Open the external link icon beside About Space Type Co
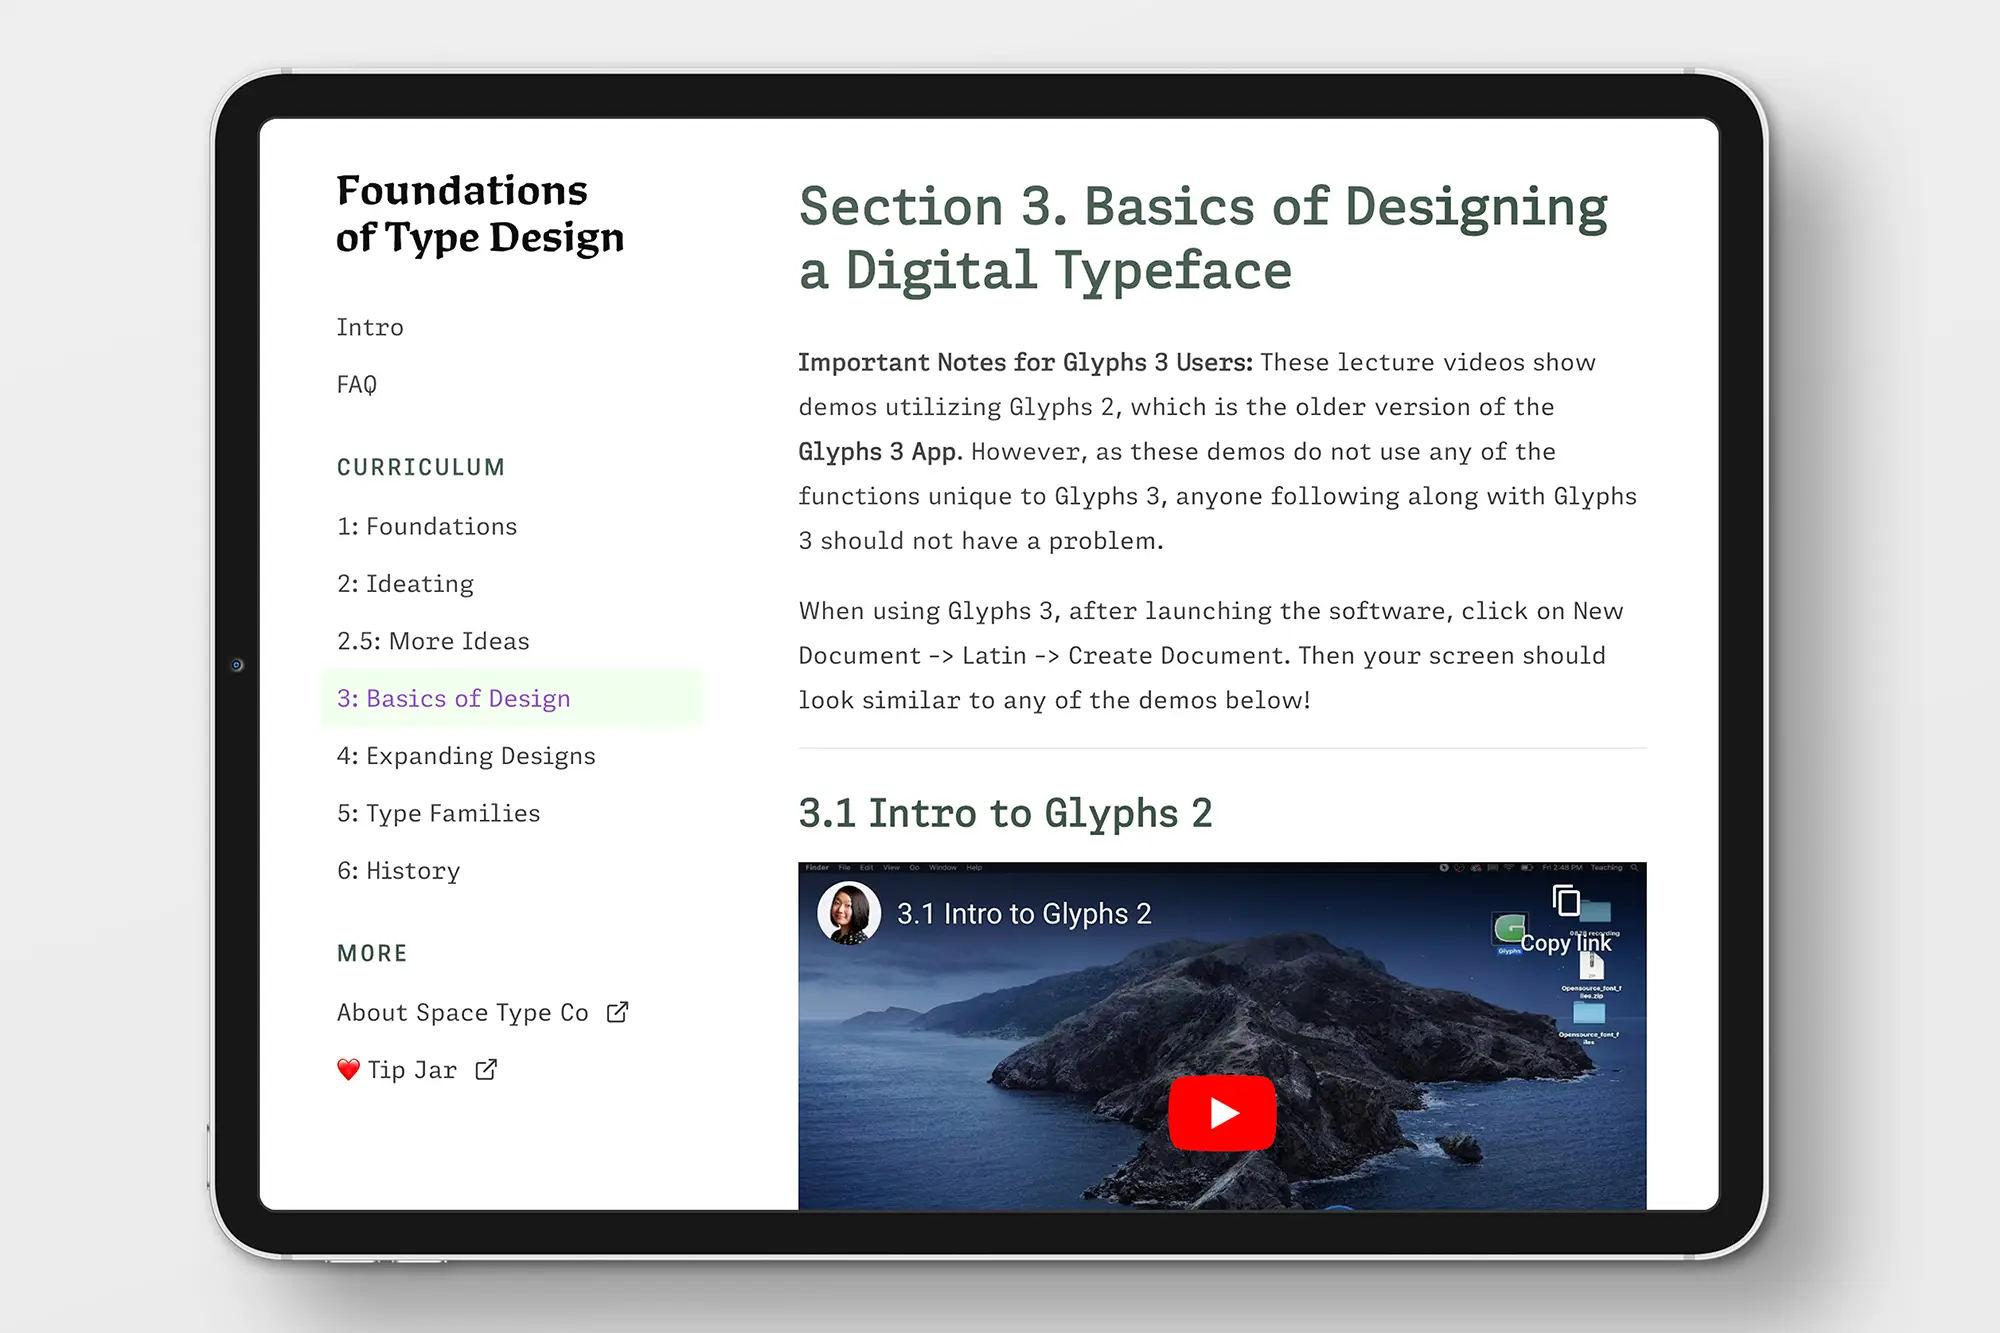 pos(618,1012)
